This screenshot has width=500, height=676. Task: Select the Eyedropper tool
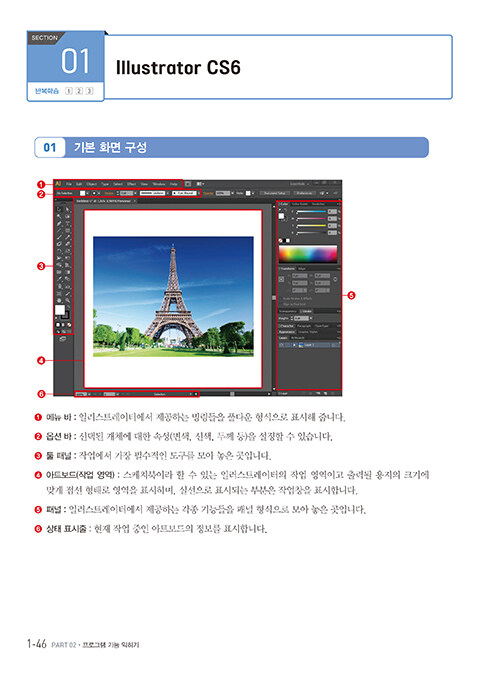tap(59, 279)
